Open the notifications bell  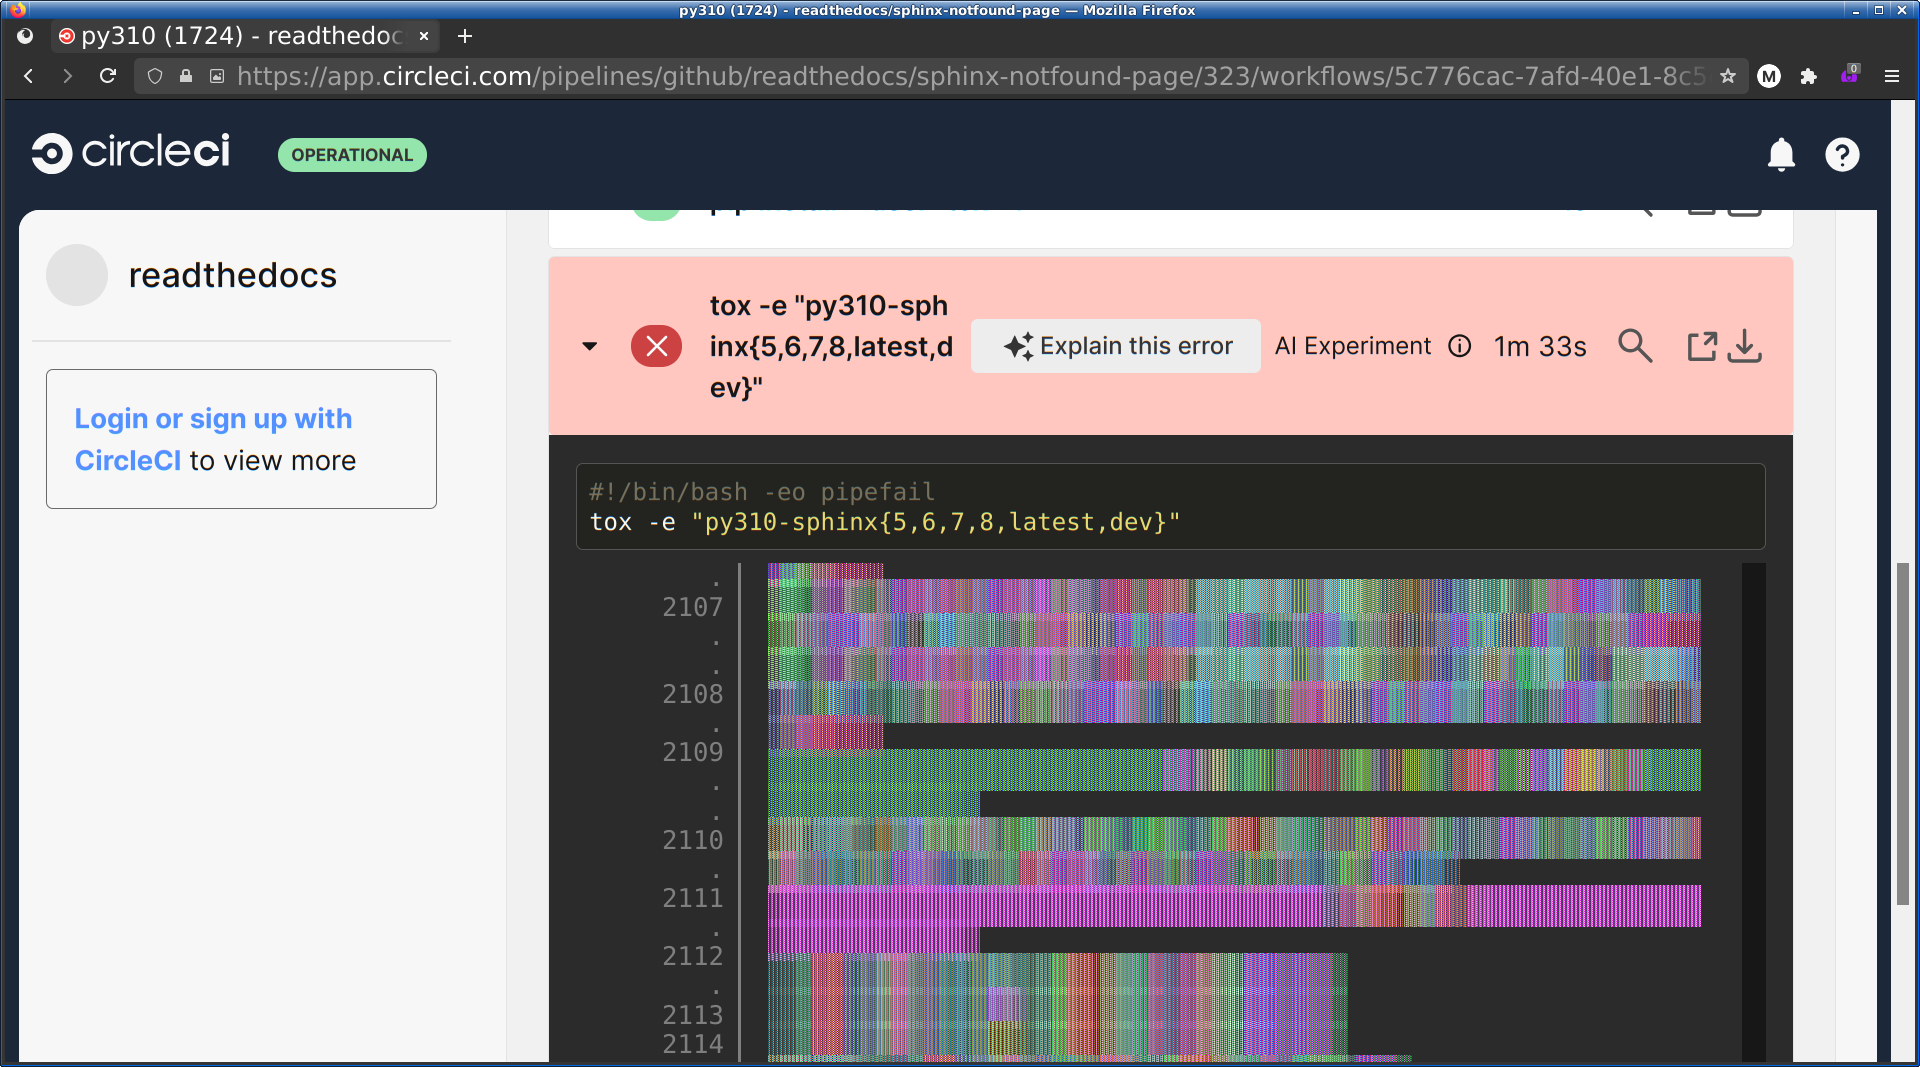click(1781, 155)
